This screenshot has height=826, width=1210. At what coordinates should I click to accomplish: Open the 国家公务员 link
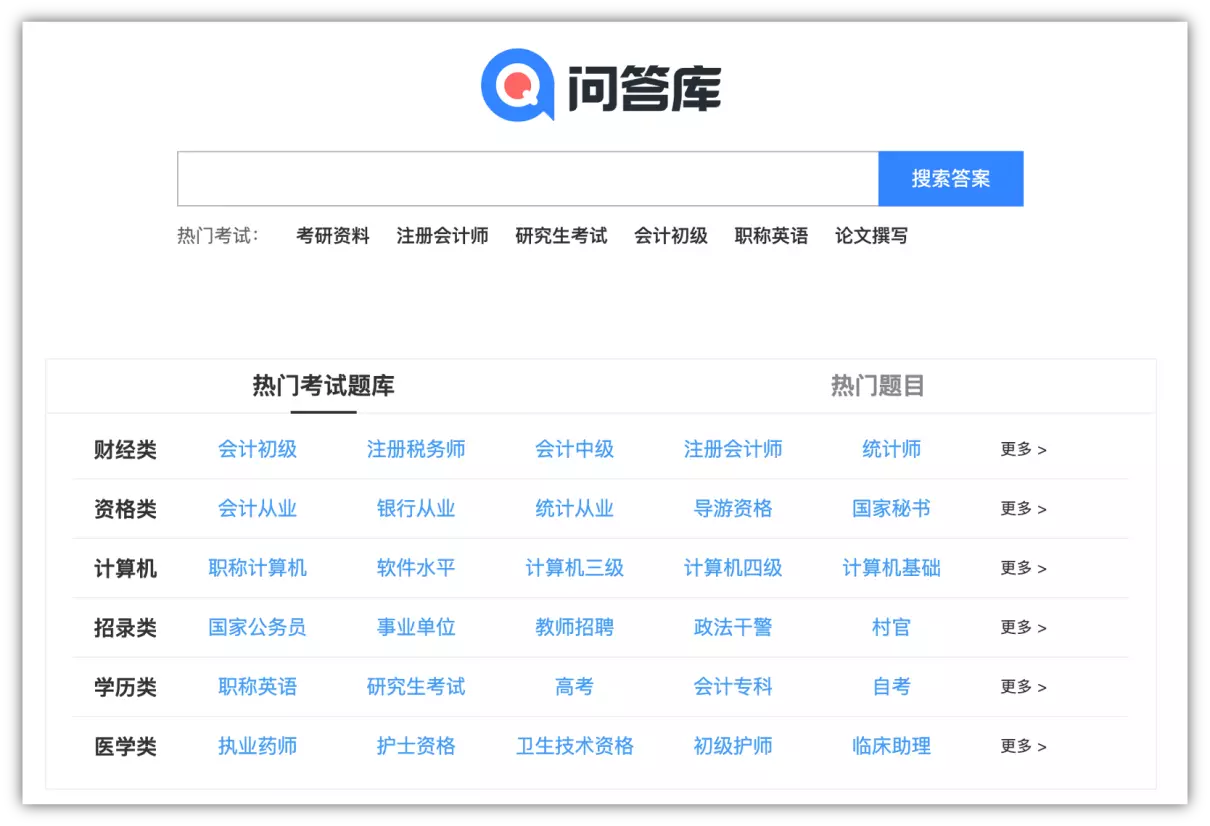pos(258,627)
